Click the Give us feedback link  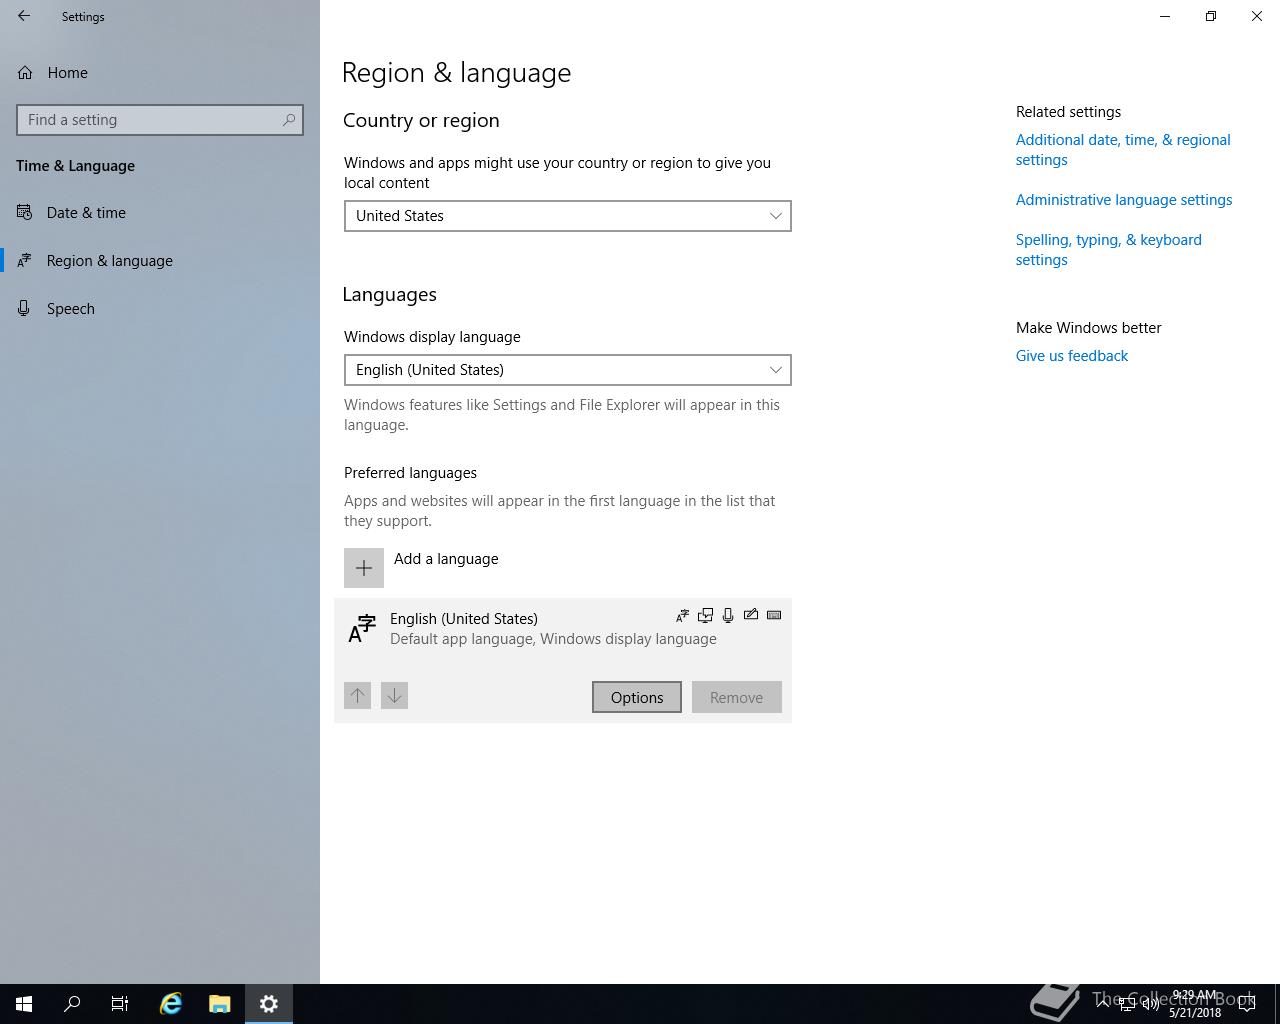tap(1072, 356)
